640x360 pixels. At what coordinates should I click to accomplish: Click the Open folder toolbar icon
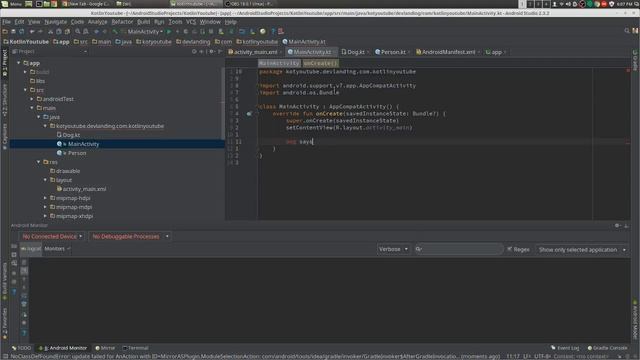click(x=5, y=31)
